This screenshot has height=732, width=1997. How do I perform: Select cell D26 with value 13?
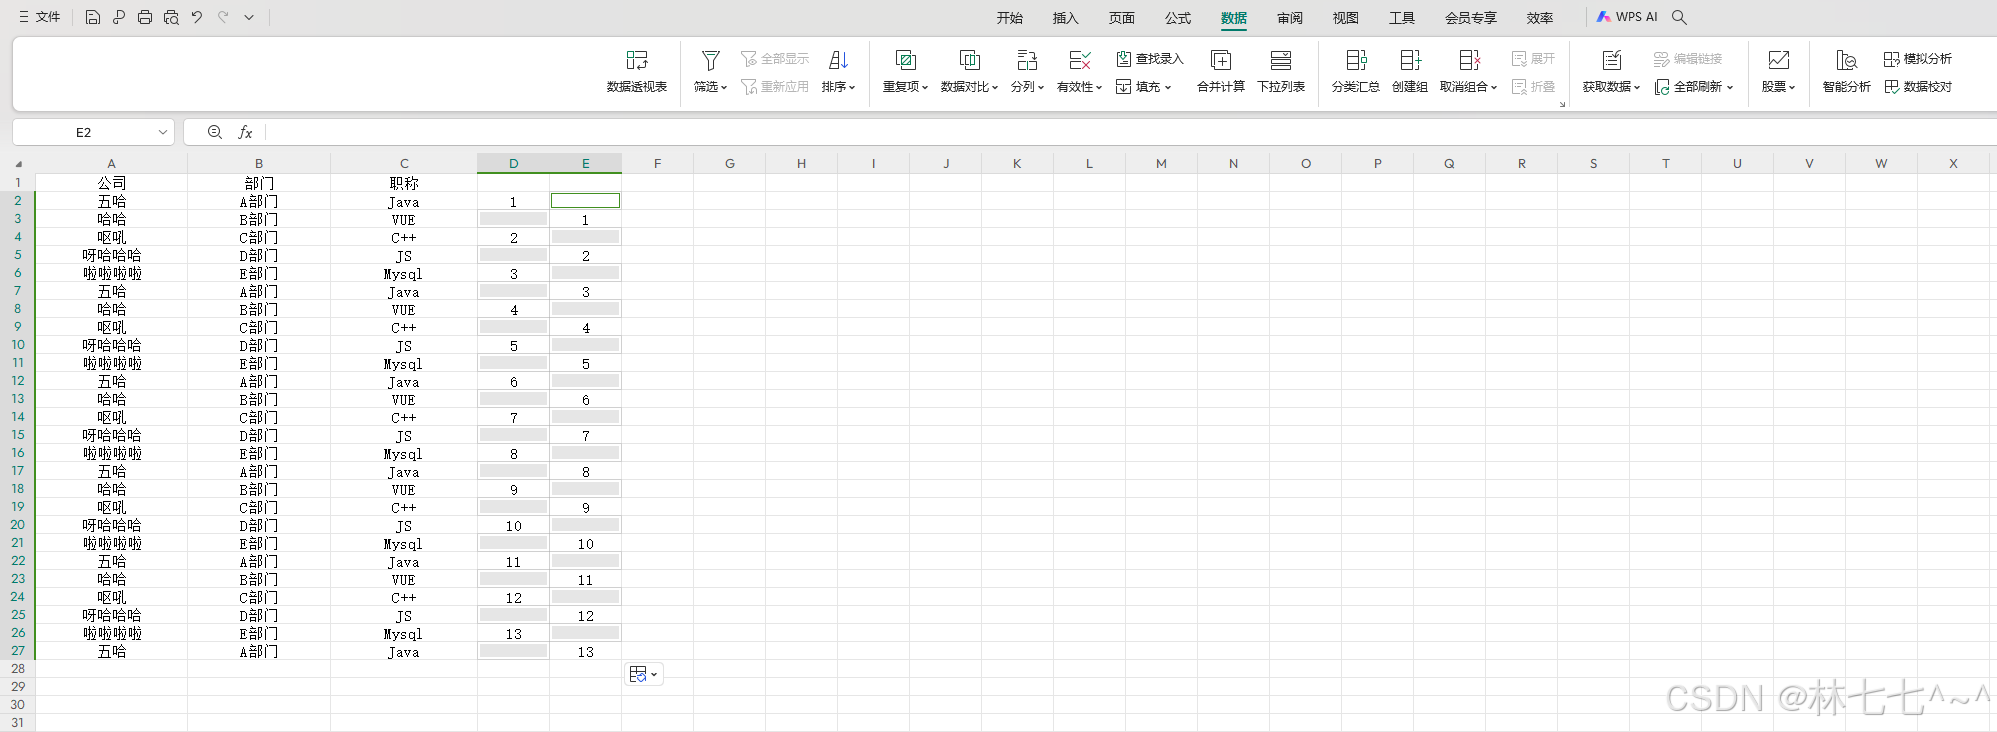(513, 633)
